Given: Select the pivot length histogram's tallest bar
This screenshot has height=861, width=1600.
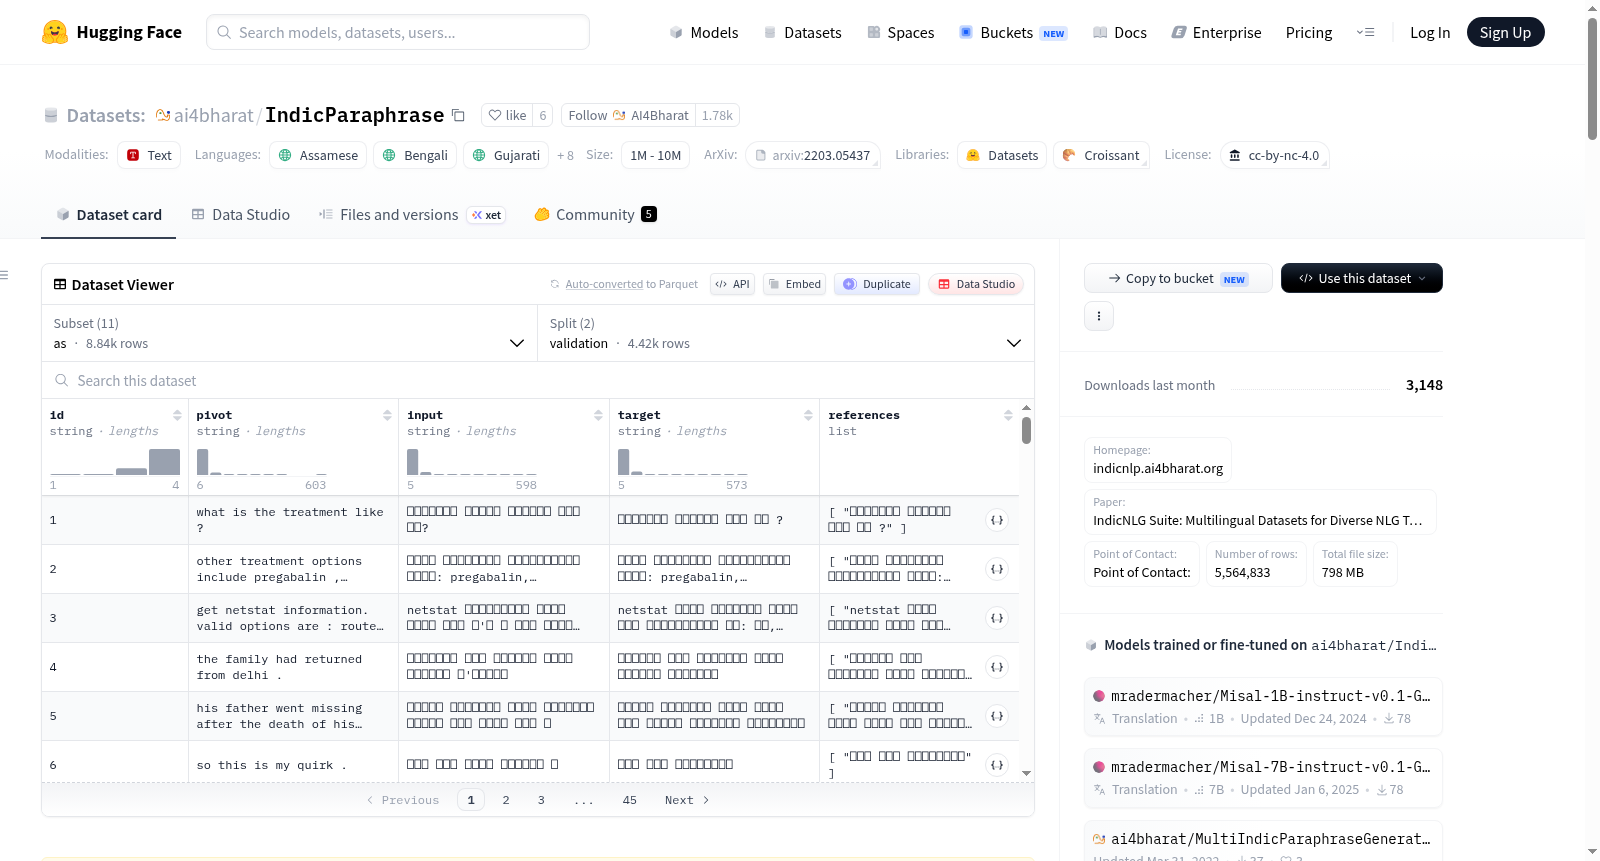Looking at the screenshot, I should [x=202, y=462].
